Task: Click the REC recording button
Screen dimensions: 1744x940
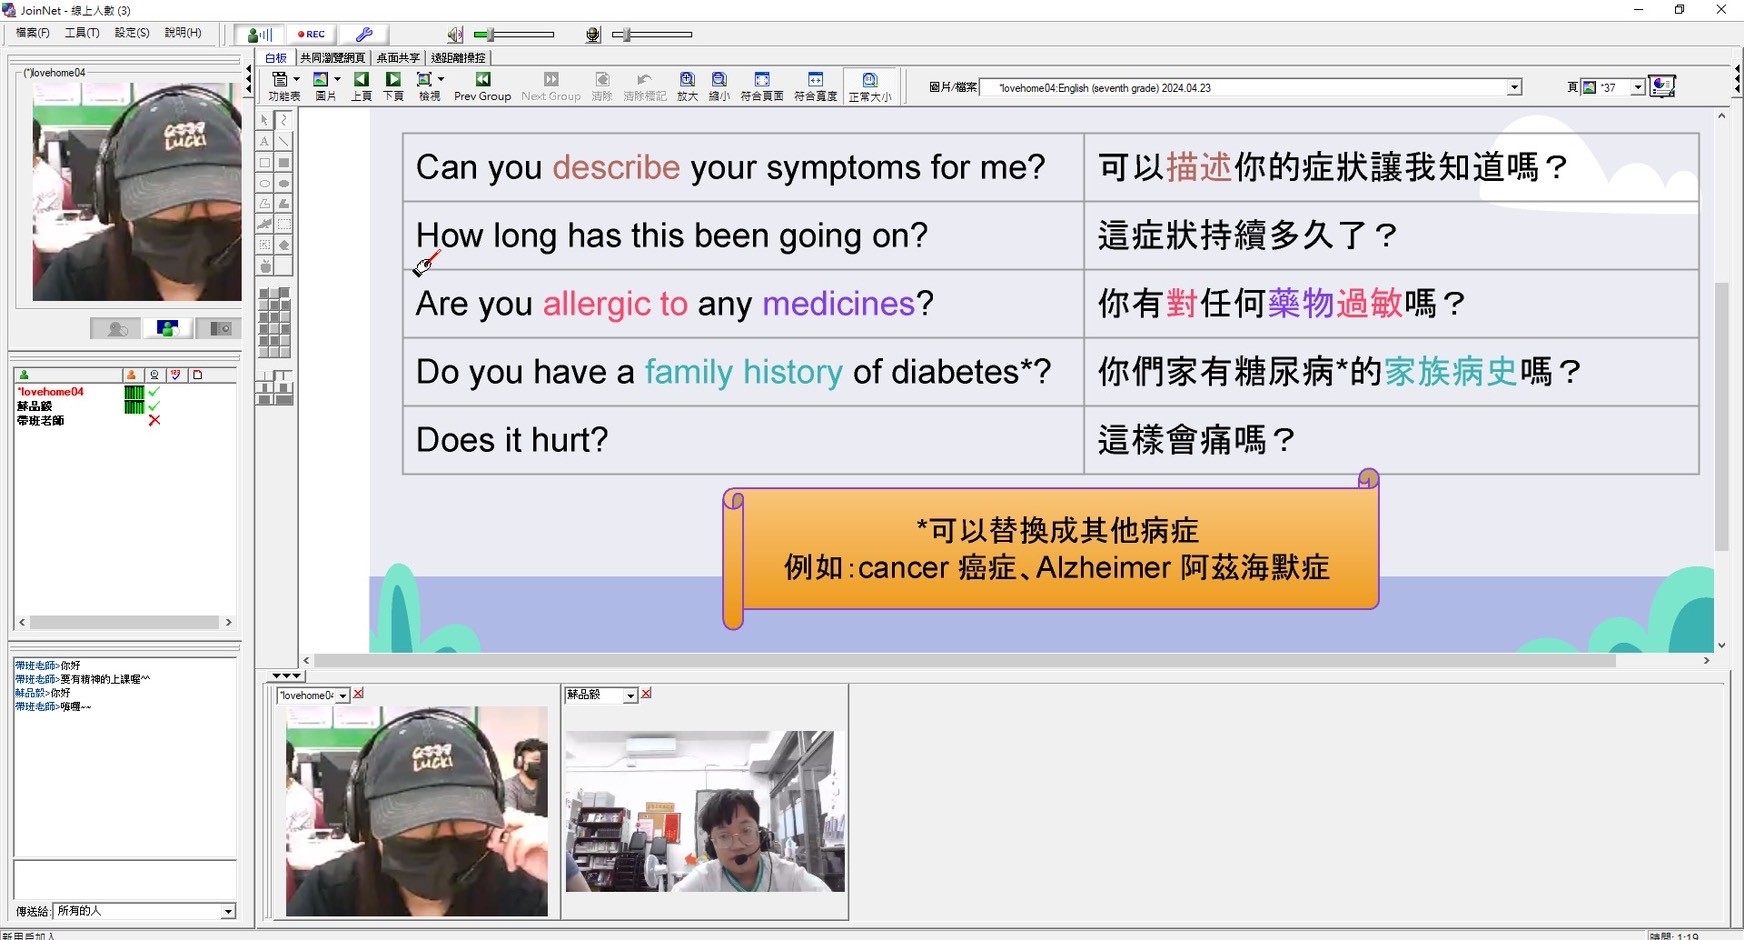Action: pos(311,34)
